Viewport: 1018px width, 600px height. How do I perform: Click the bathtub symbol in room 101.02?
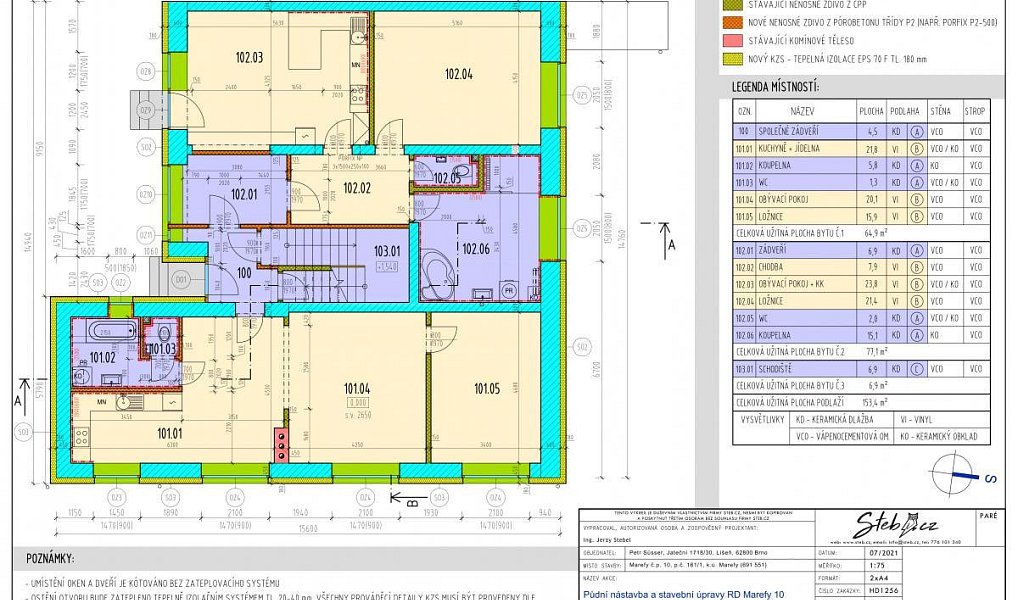pyautogui.click(x=113, y=331)
